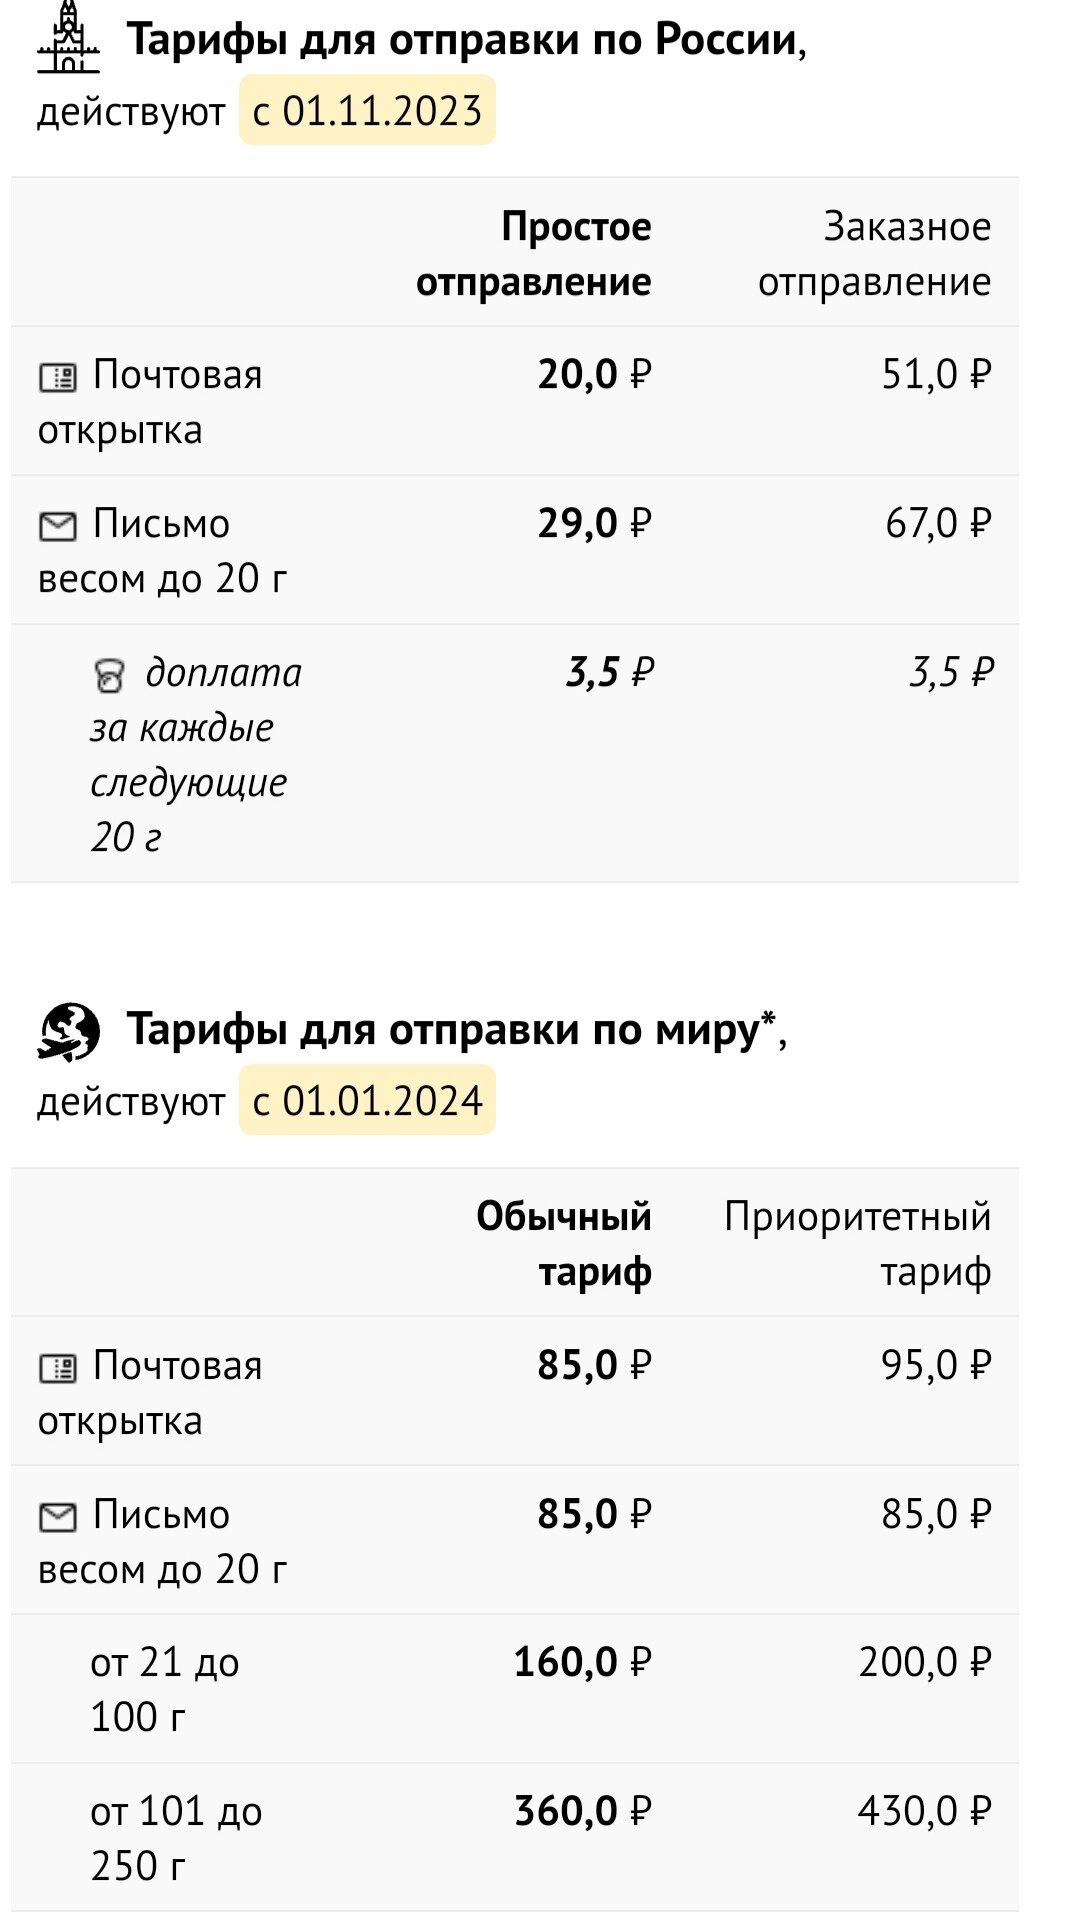This screenshot has width=1080, height=1920.
Task: Click the postcard icon in the world table
Action: [x=58, y=1368]
